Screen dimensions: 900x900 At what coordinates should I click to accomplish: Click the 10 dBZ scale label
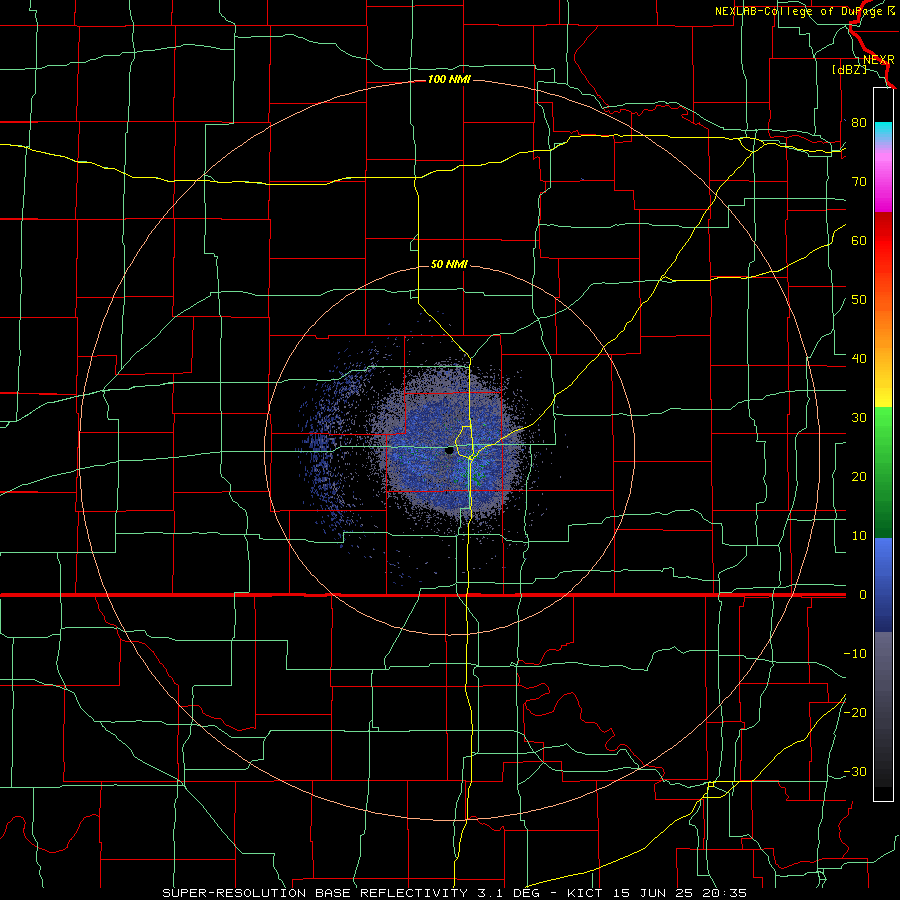(x=859, y=536)
